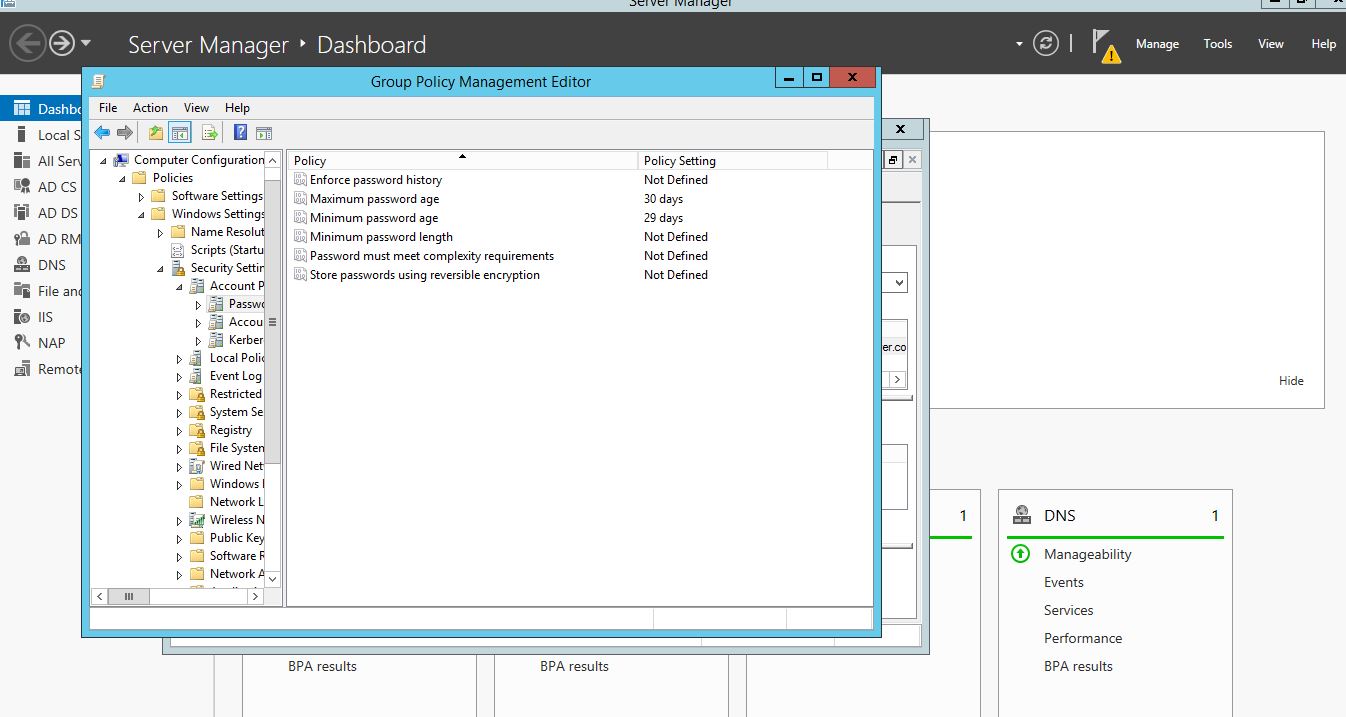The image size is (1346, 717).
Task: Open the Help menu in Group Policy editor
Action: [237, 108]
